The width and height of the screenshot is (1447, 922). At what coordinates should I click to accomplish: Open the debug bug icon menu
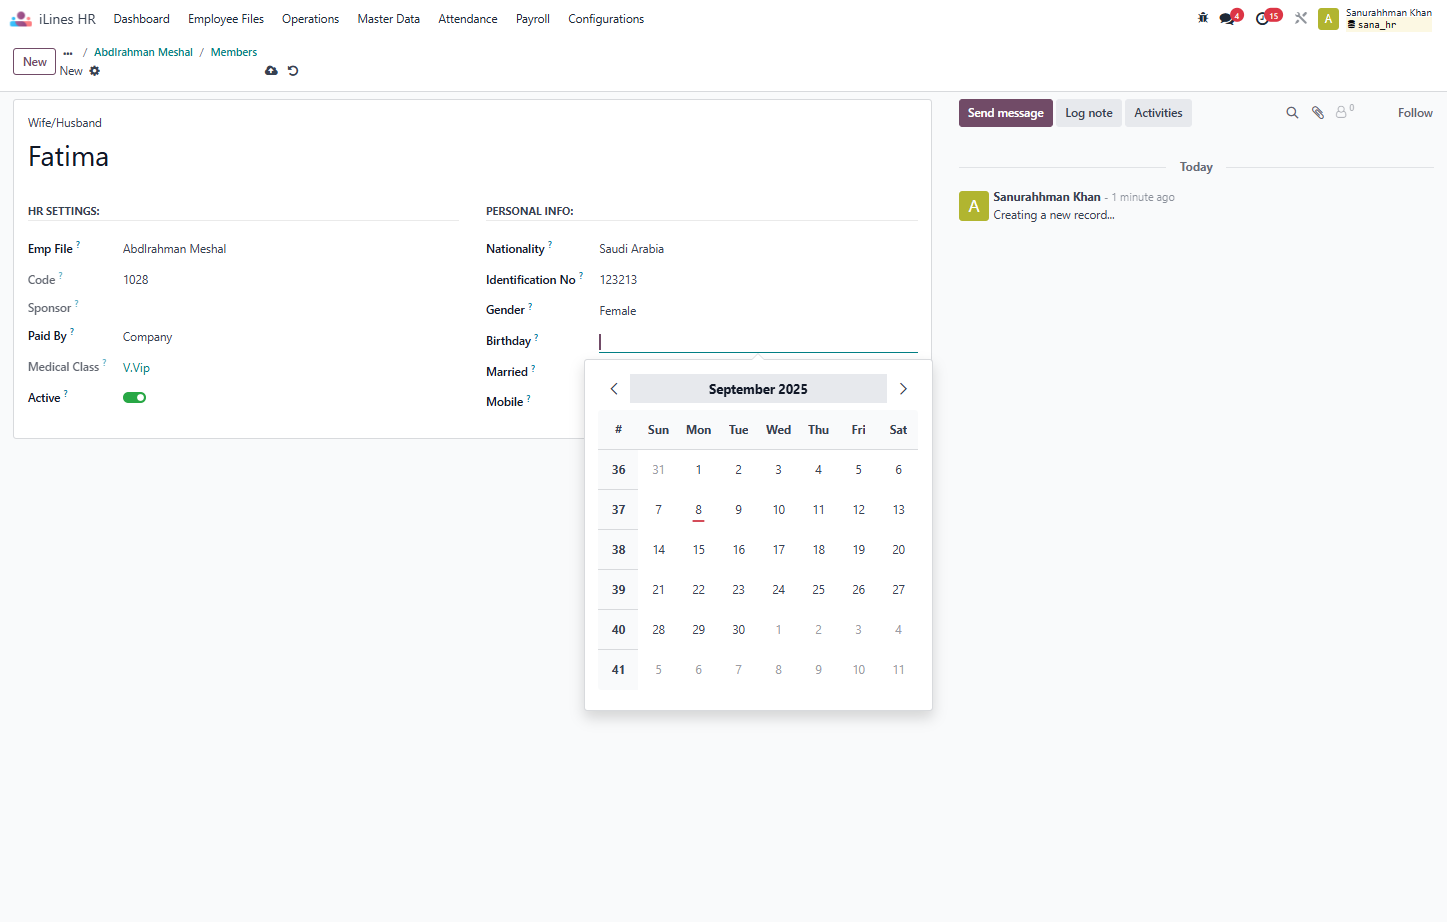pos(1203,18)
